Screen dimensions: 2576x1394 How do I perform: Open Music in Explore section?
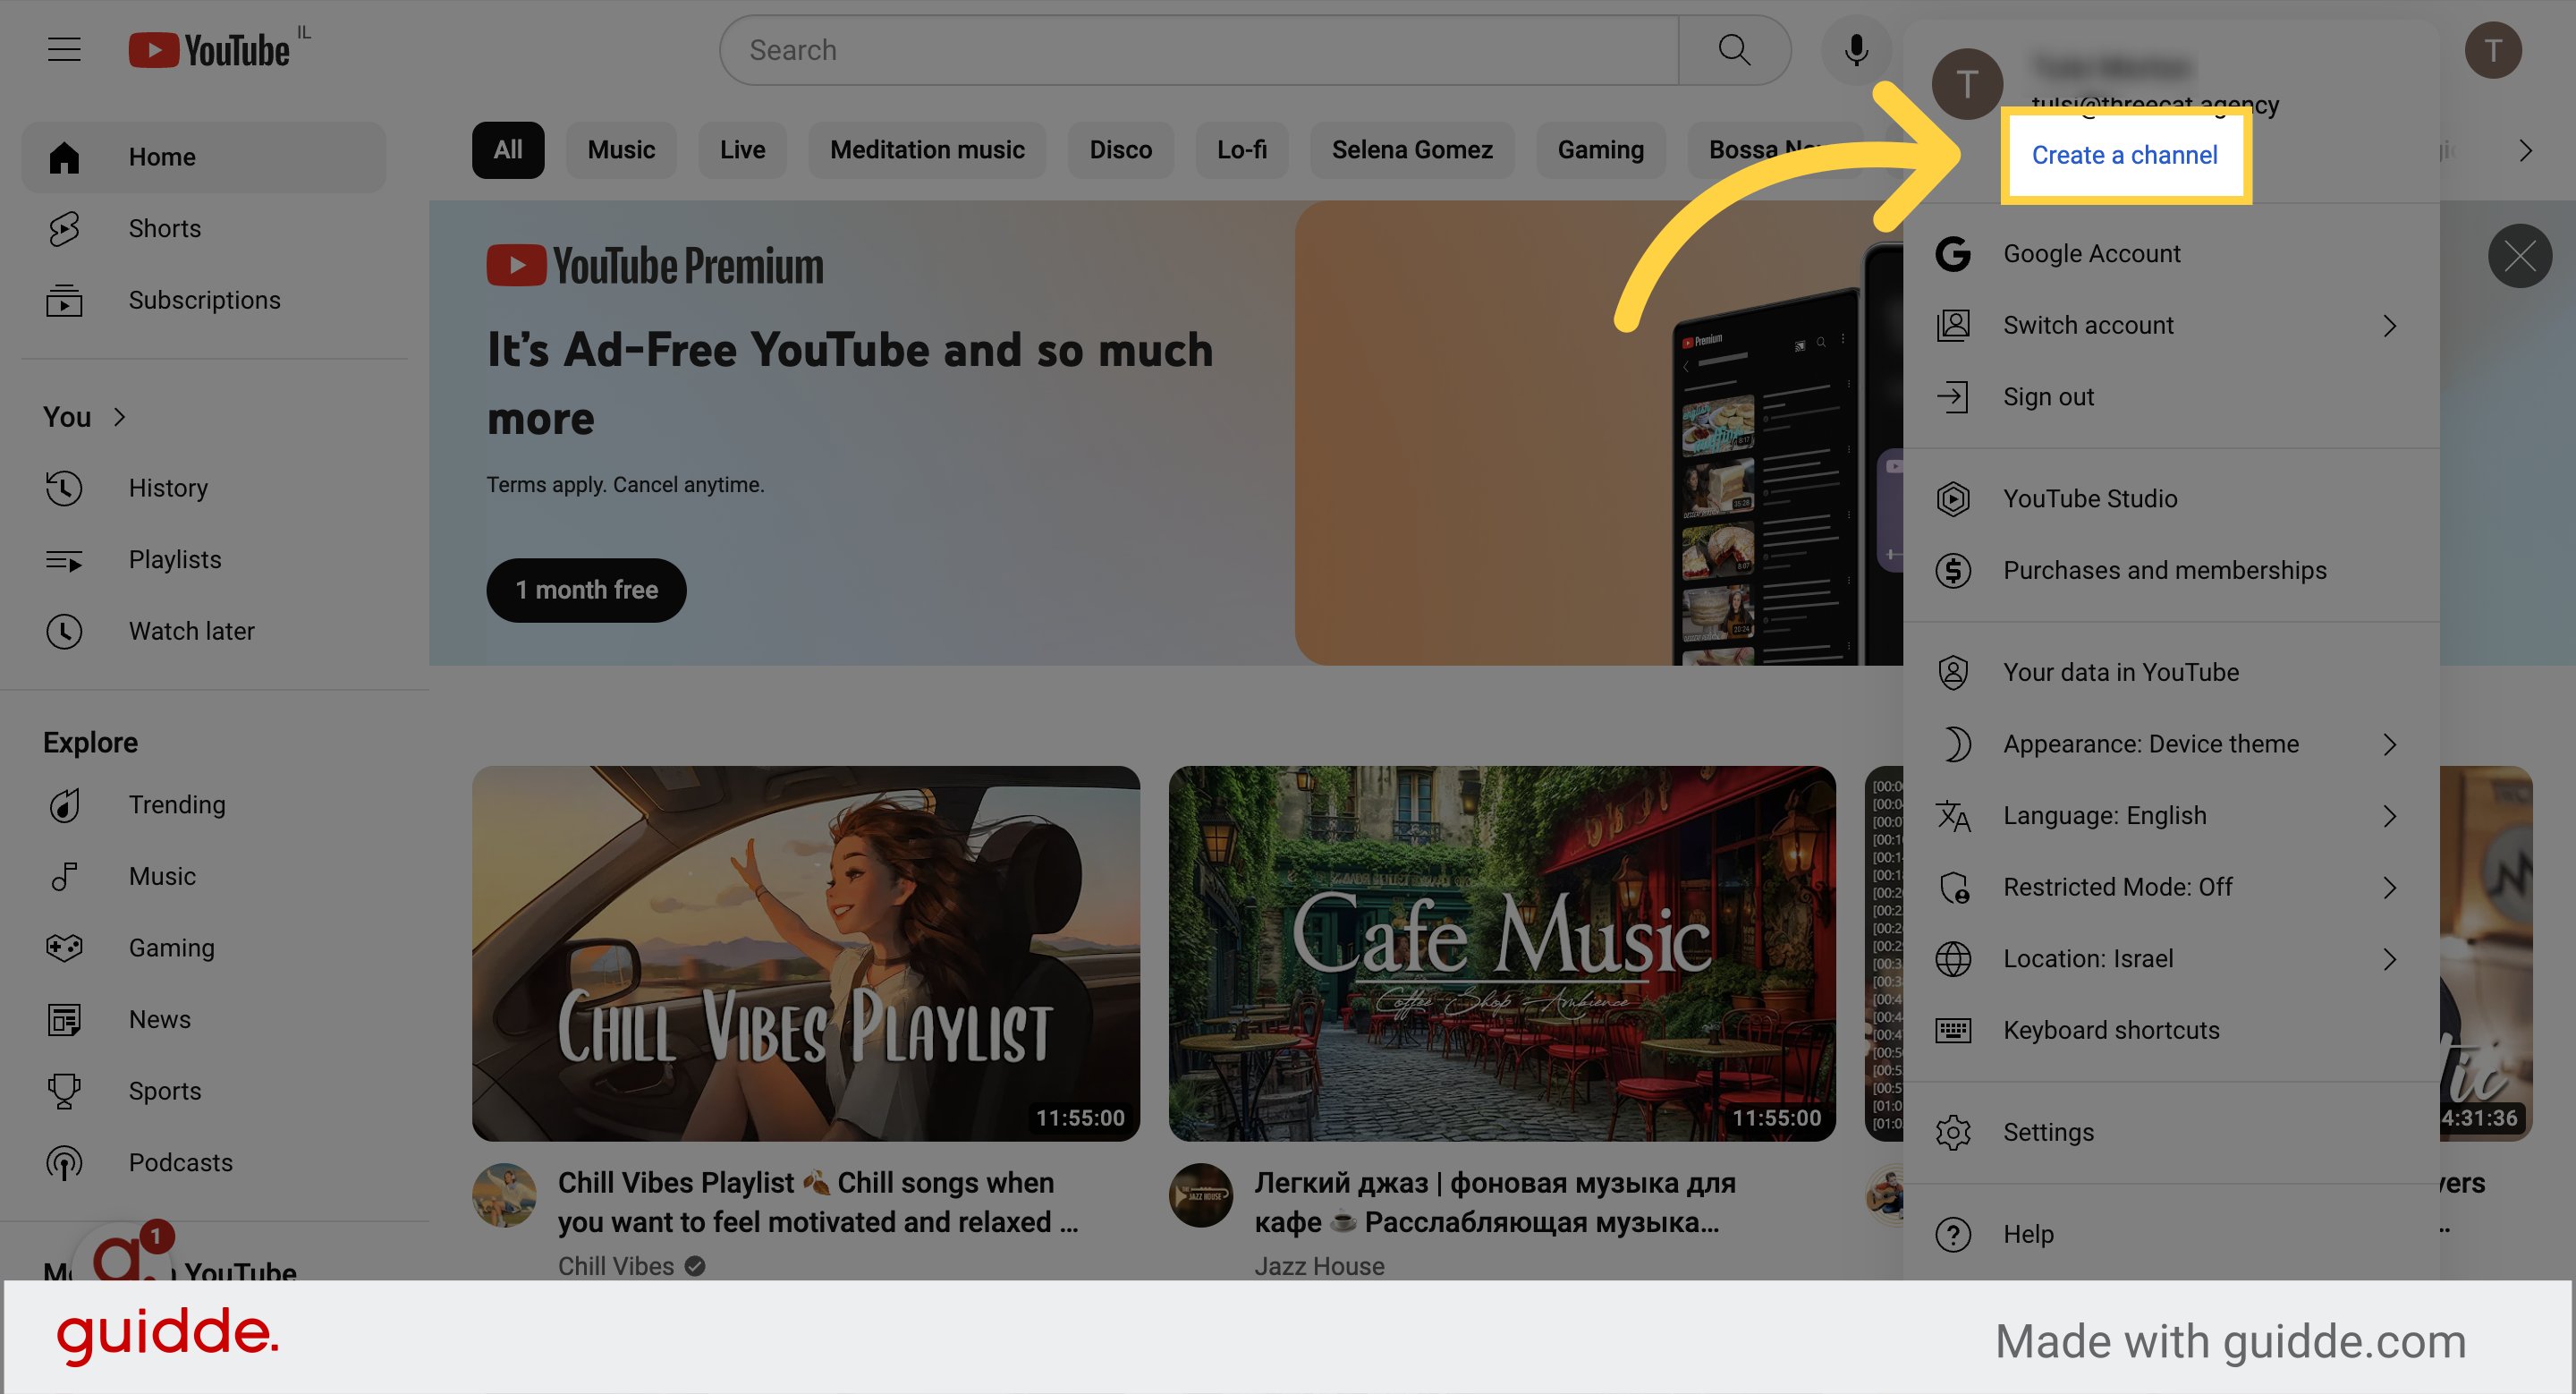point(204,876)
